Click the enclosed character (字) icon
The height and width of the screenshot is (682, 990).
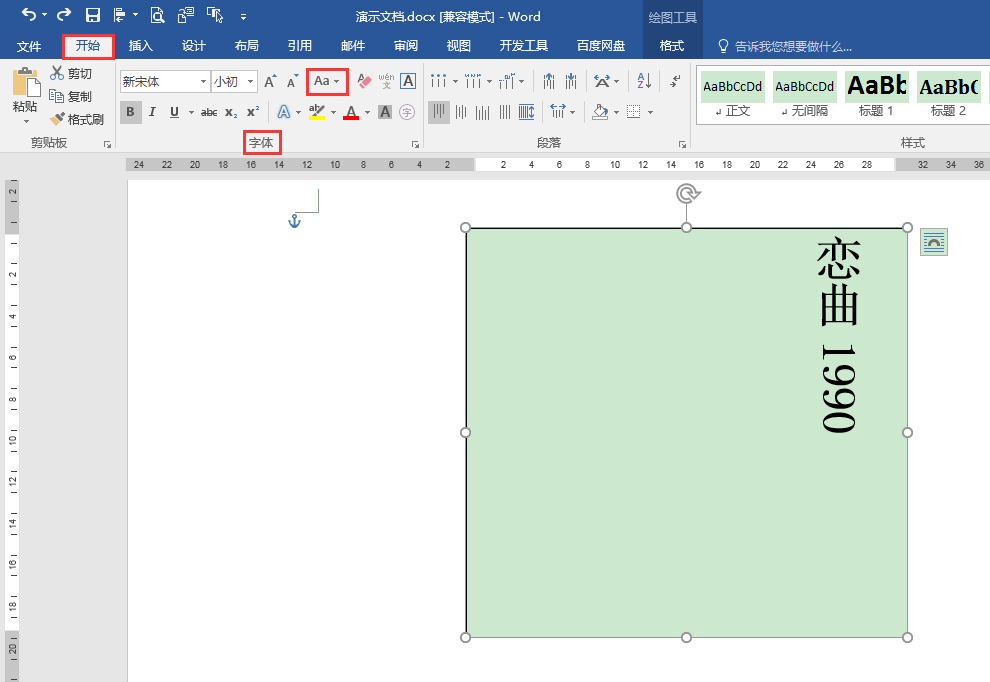(x=407, y=112)
